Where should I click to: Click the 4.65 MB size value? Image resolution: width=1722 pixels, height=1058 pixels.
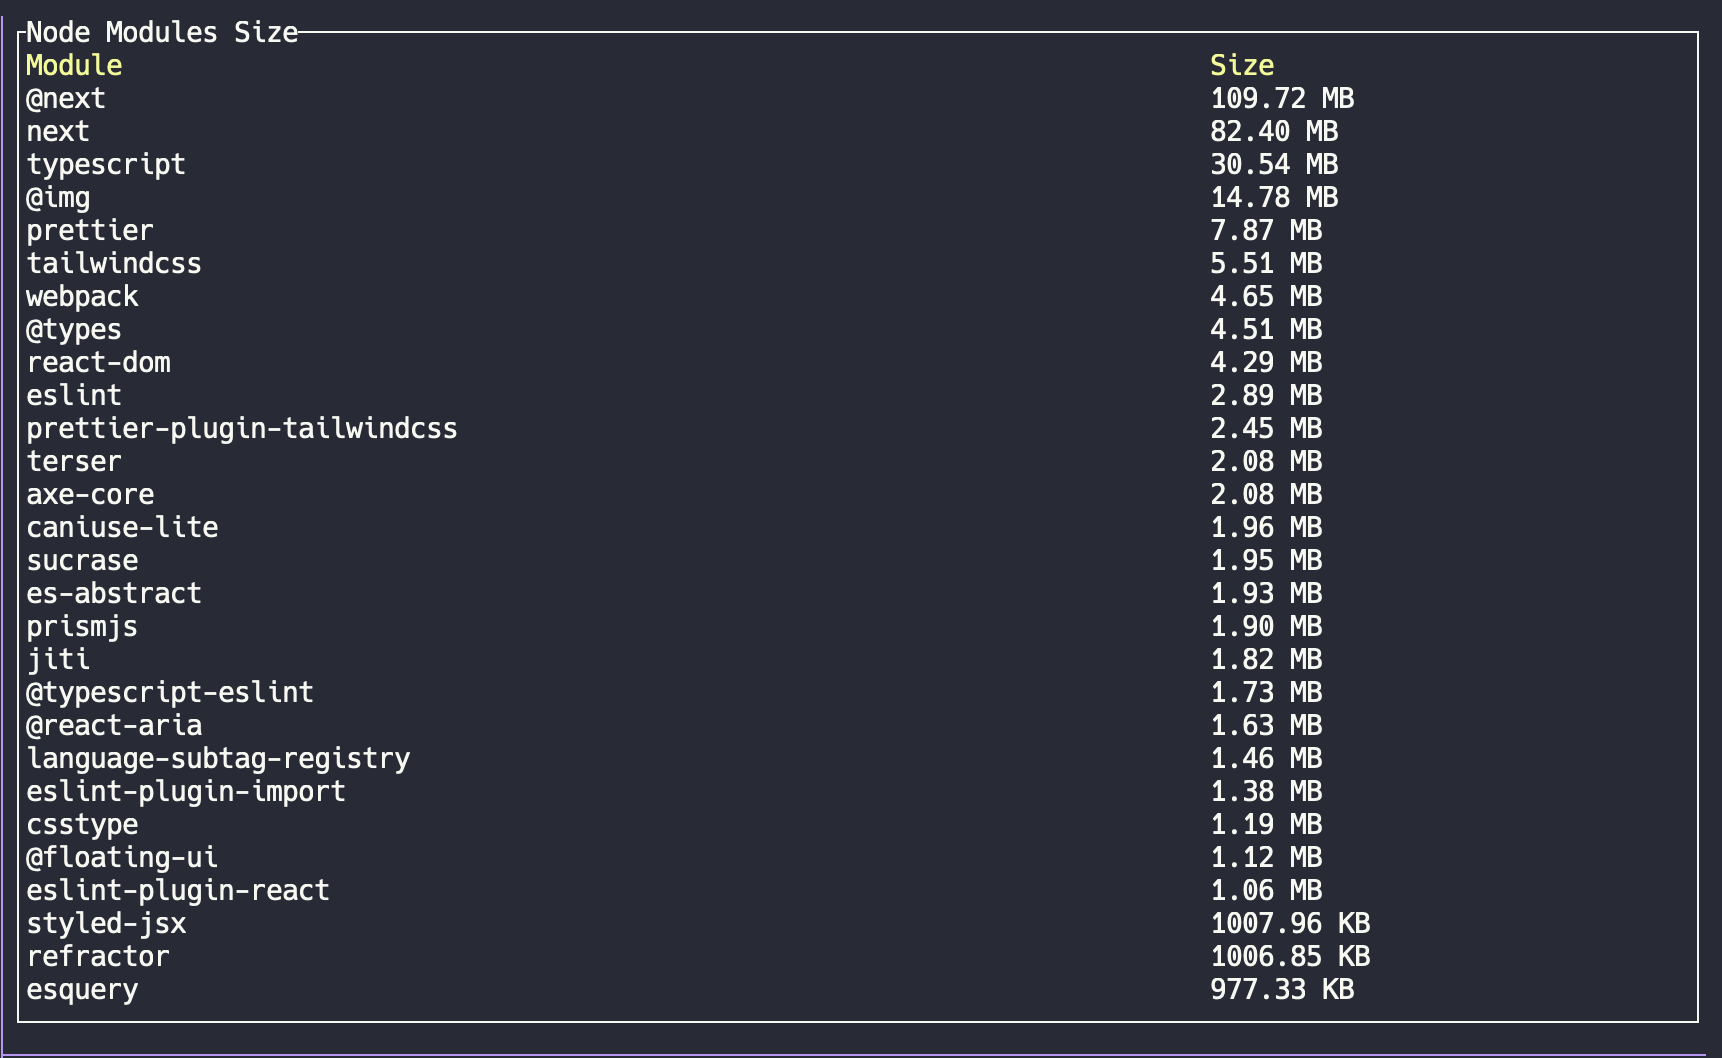point(1266,297)
